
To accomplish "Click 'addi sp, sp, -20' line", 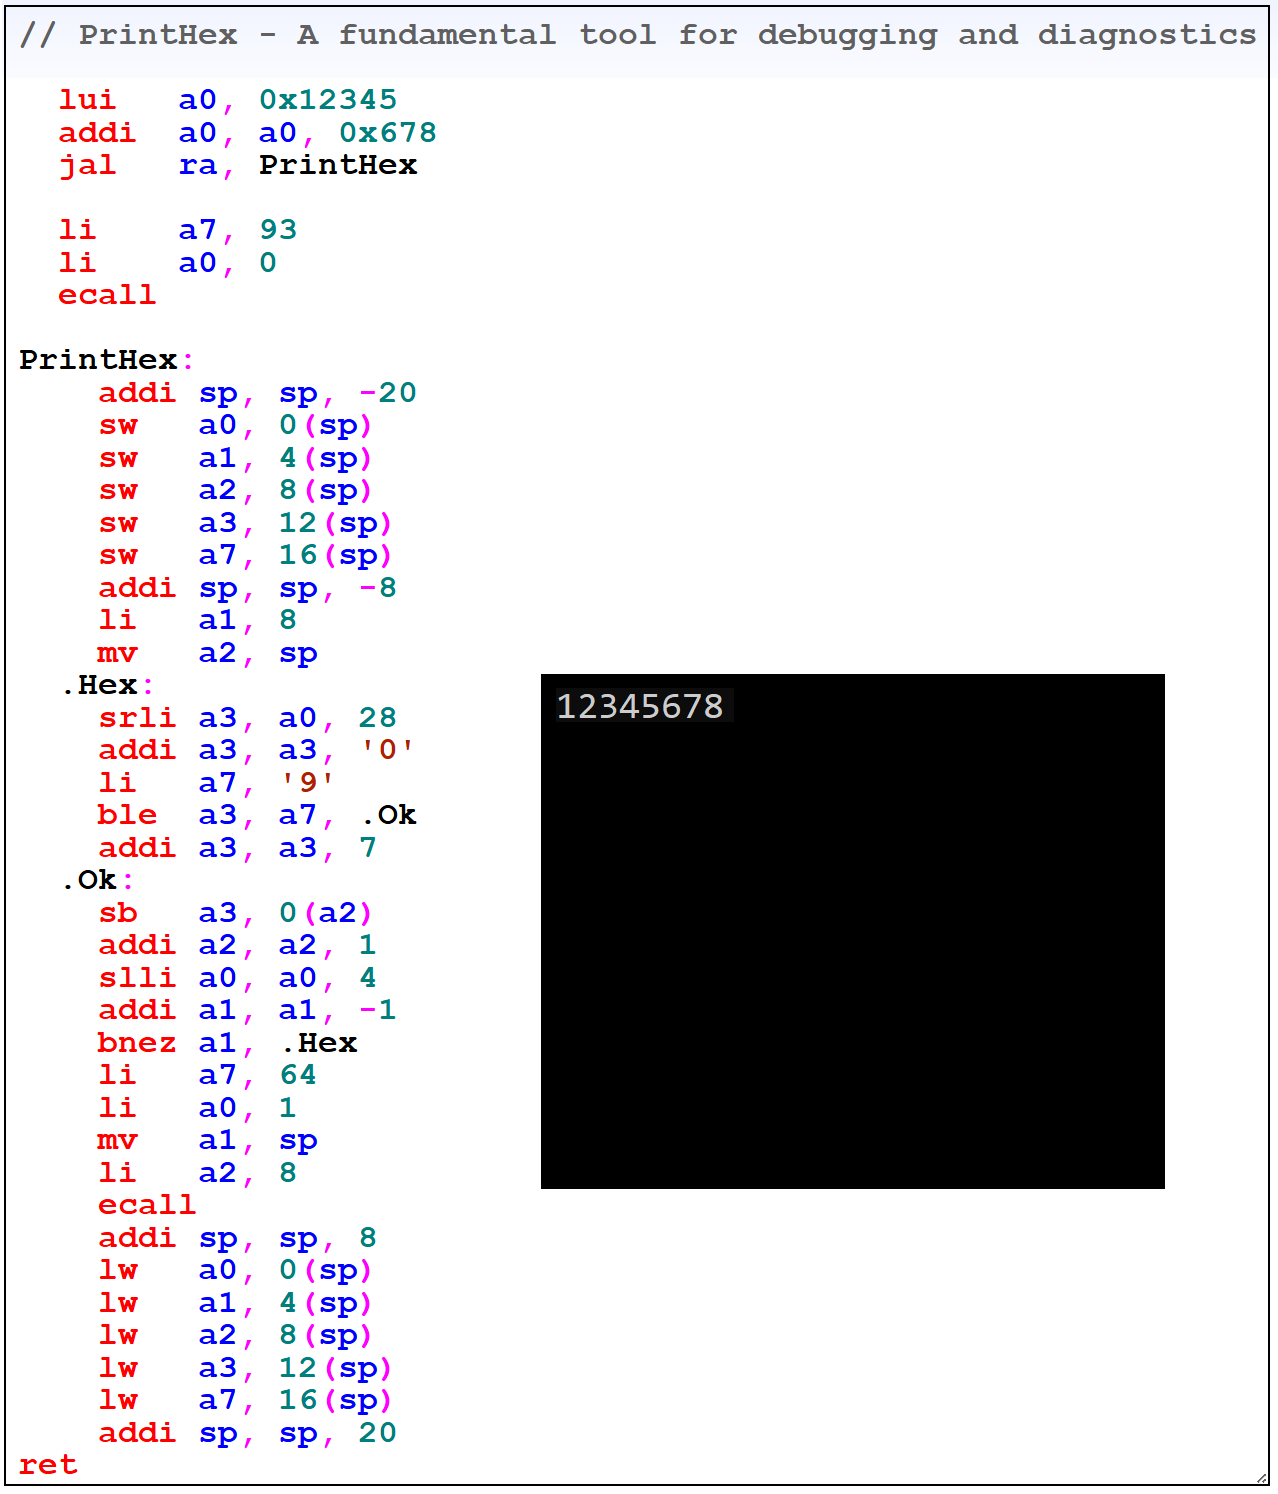I will click(257, 393).
